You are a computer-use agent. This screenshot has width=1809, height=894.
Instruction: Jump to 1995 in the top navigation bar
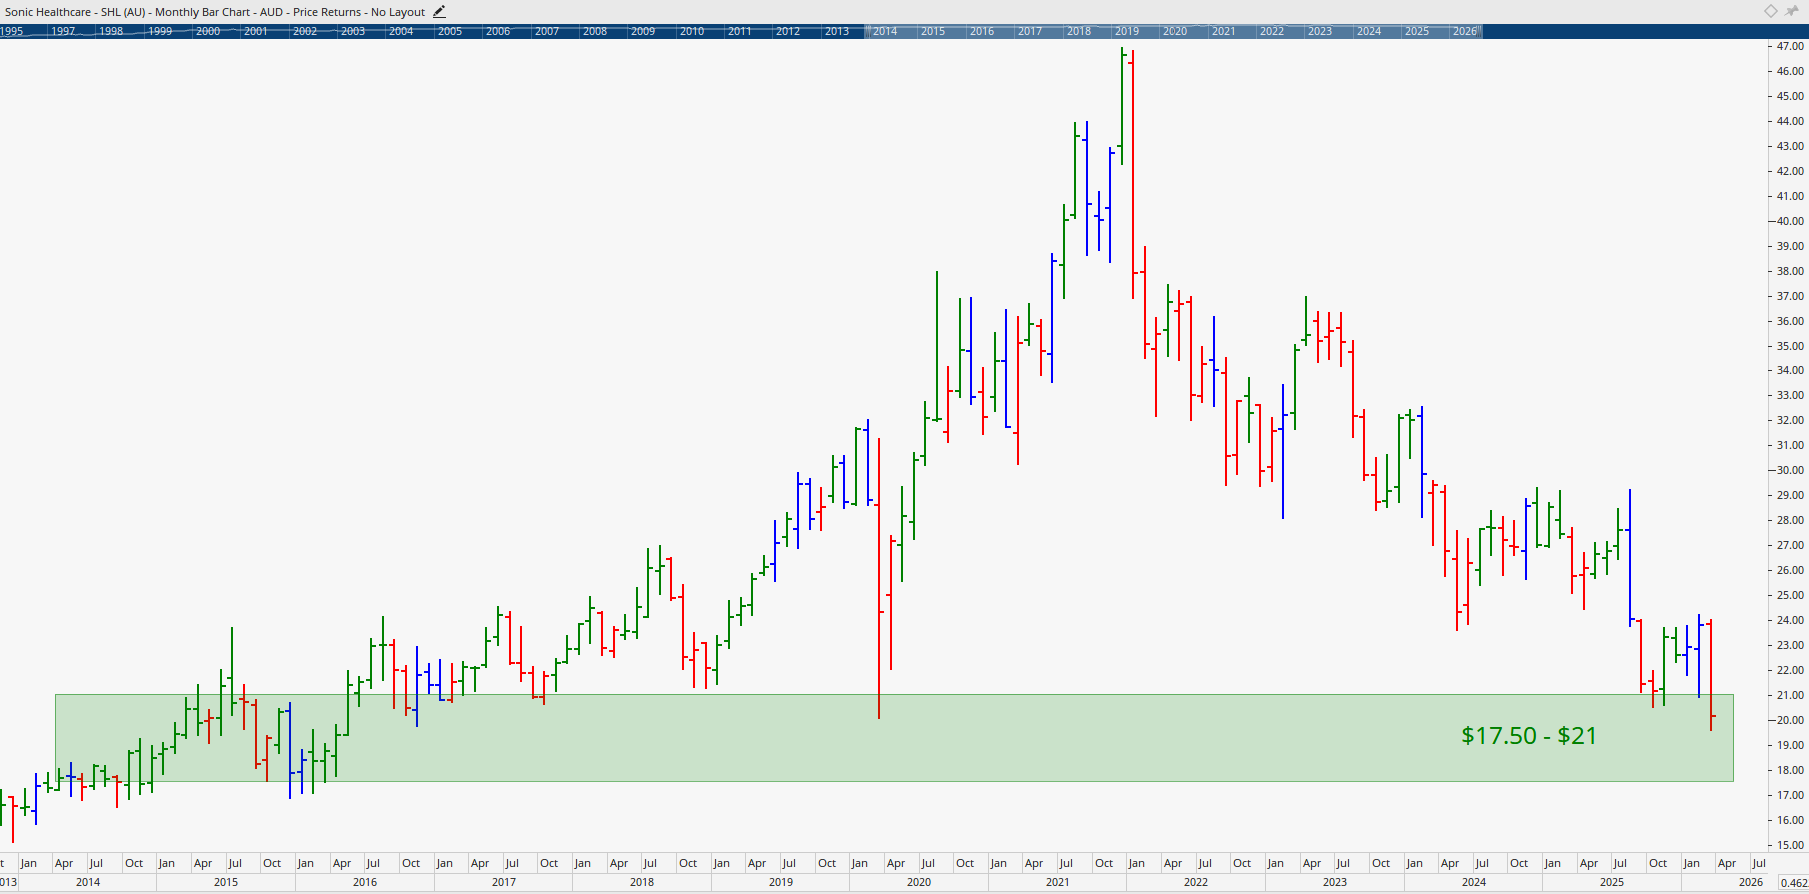[x=12, y=31]
